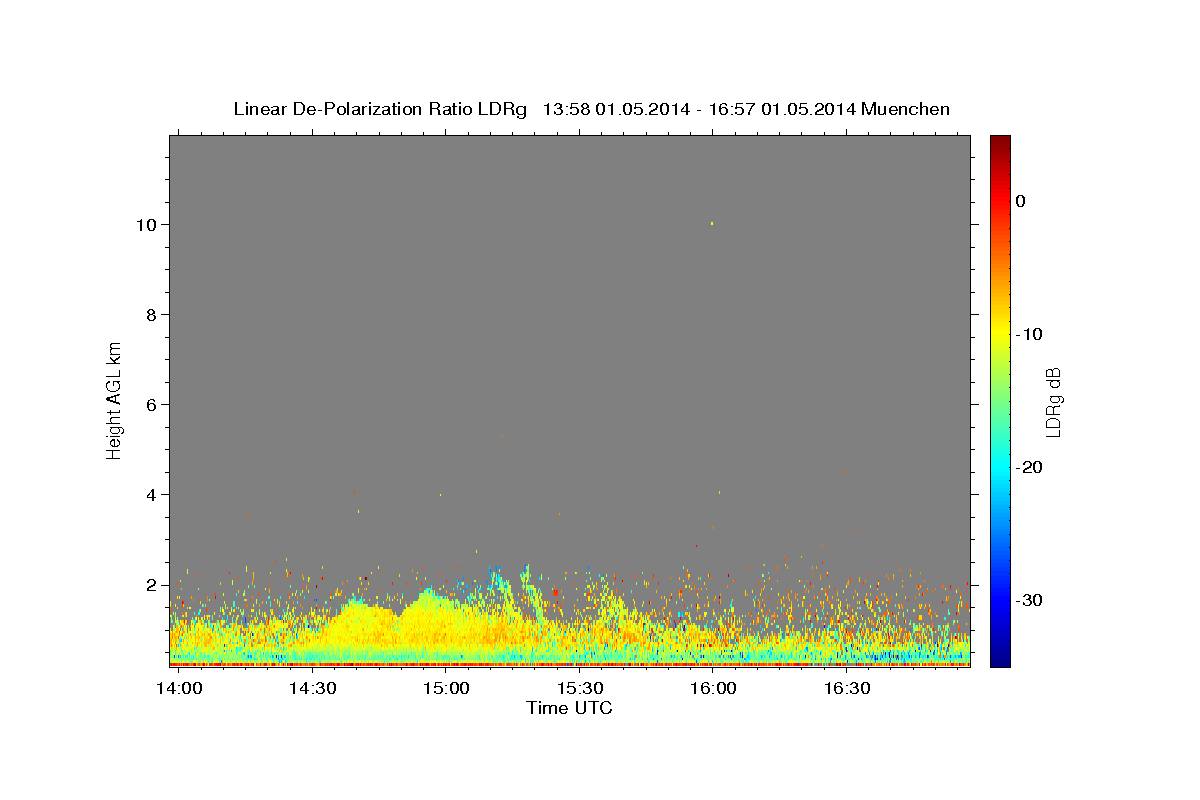Click the 14:00 time axis label
Image resolution: width=1200 pixels, height=800 pixels.
click(x=179, y=689)
